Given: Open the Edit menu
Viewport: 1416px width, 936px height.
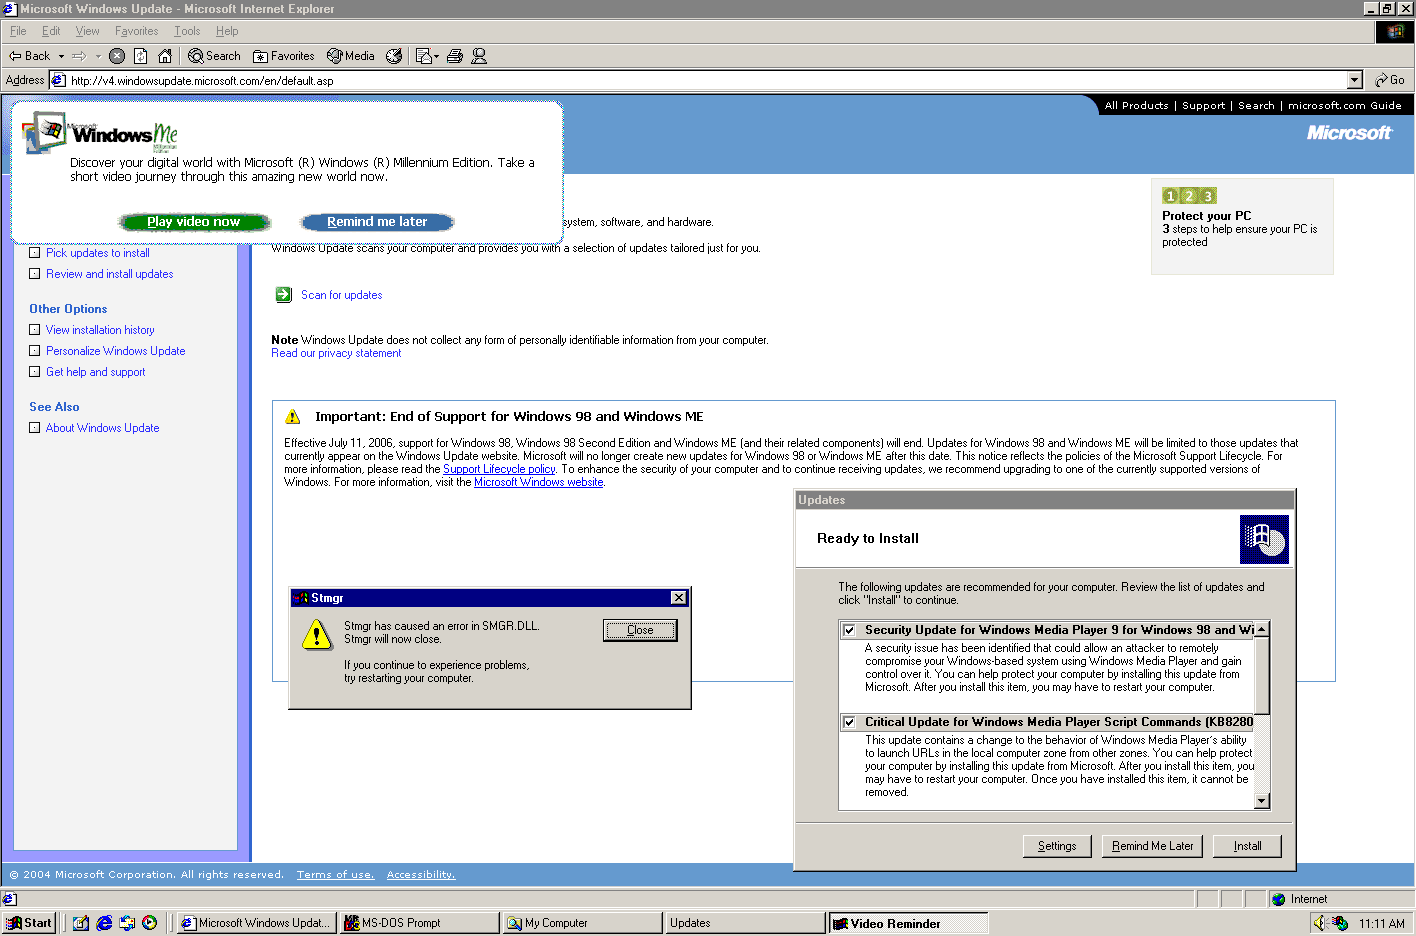Looking at the screenshot, I should [x=51, y=31].
